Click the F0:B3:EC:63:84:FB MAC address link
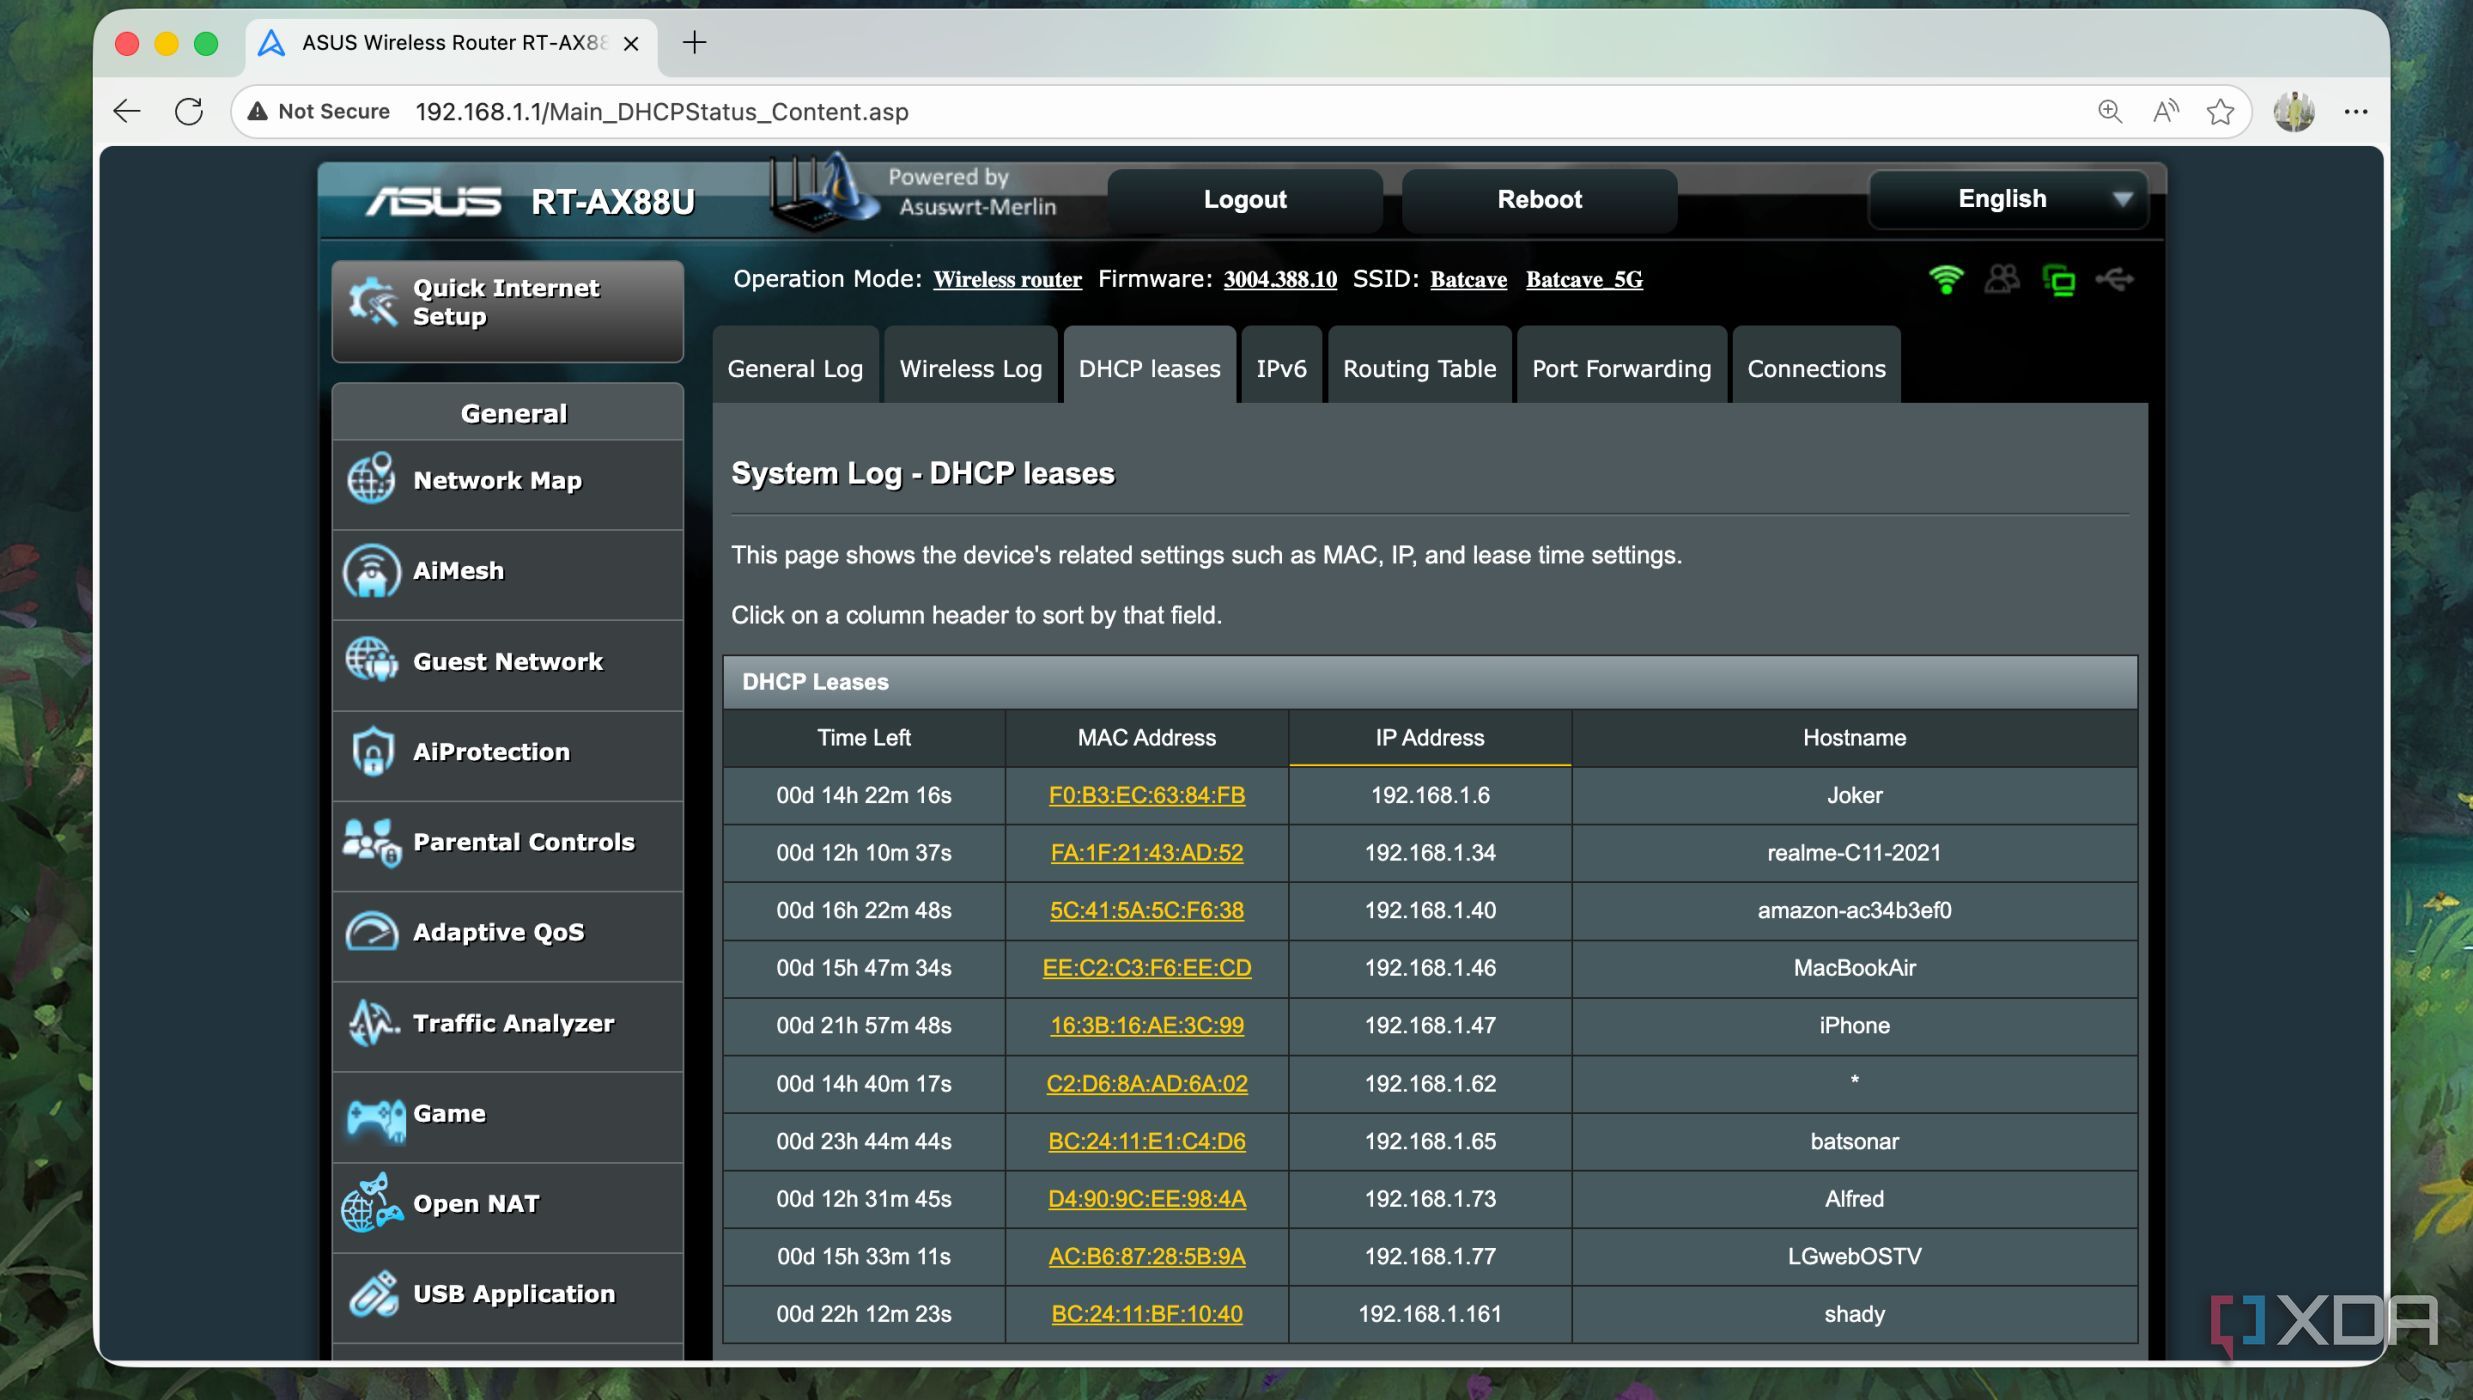2473x1400 pixels. (1146, 795)
